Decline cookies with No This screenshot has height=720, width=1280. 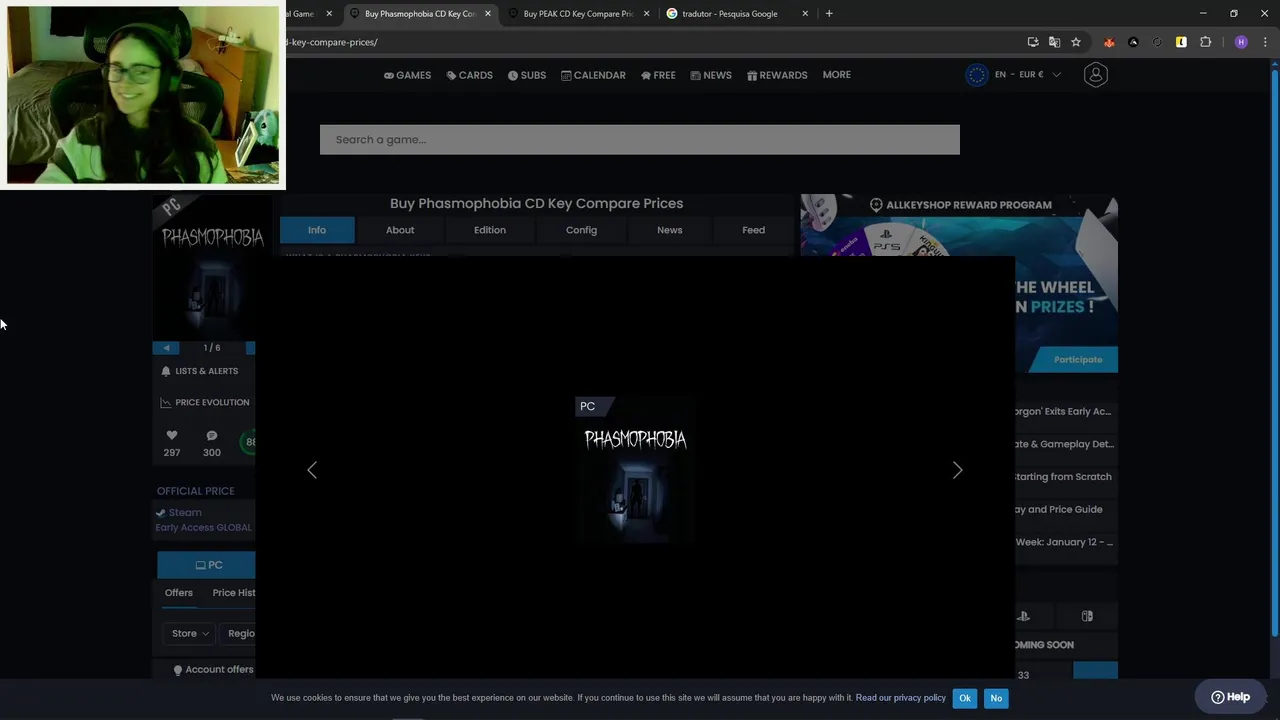click(x=996, y=698)
